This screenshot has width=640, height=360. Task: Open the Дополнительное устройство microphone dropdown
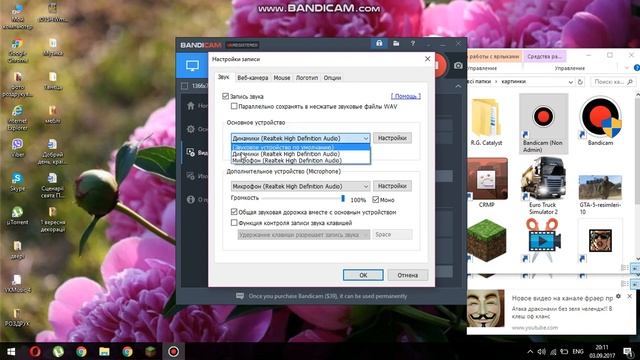[x=300, y=186]
